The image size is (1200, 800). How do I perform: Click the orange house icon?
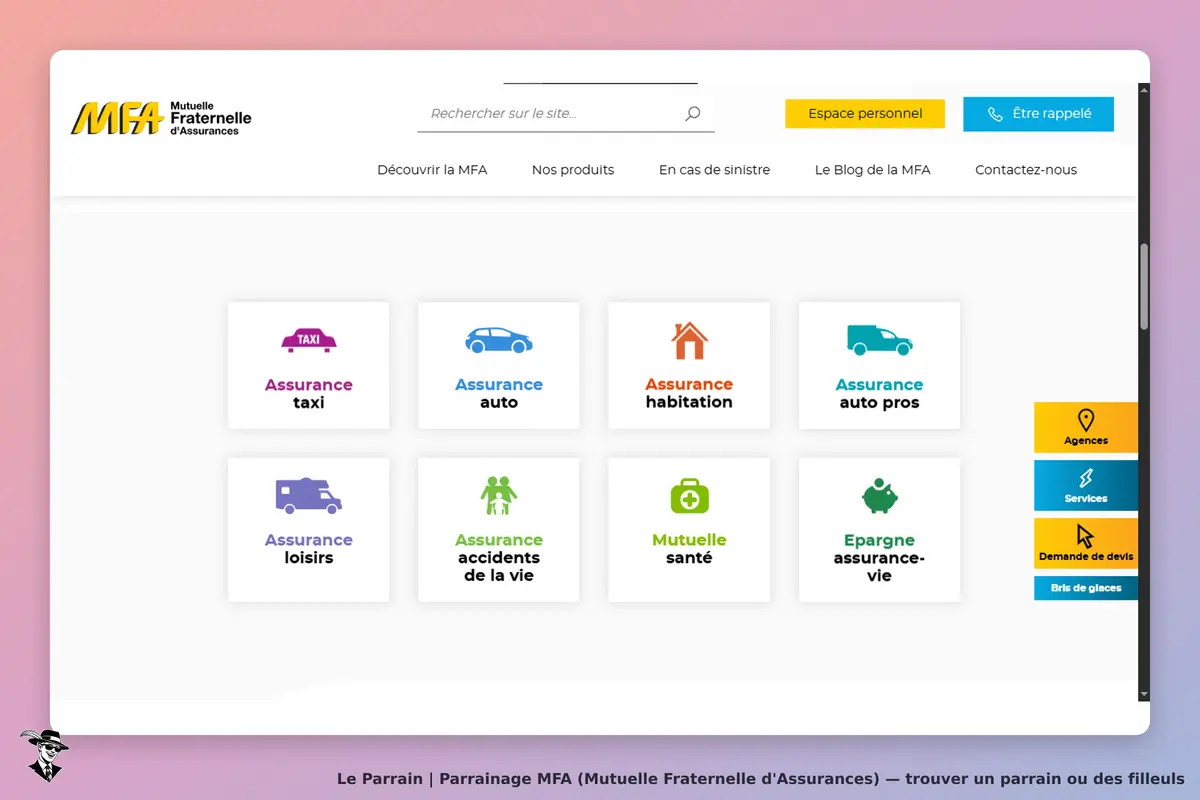coord(689,340)
